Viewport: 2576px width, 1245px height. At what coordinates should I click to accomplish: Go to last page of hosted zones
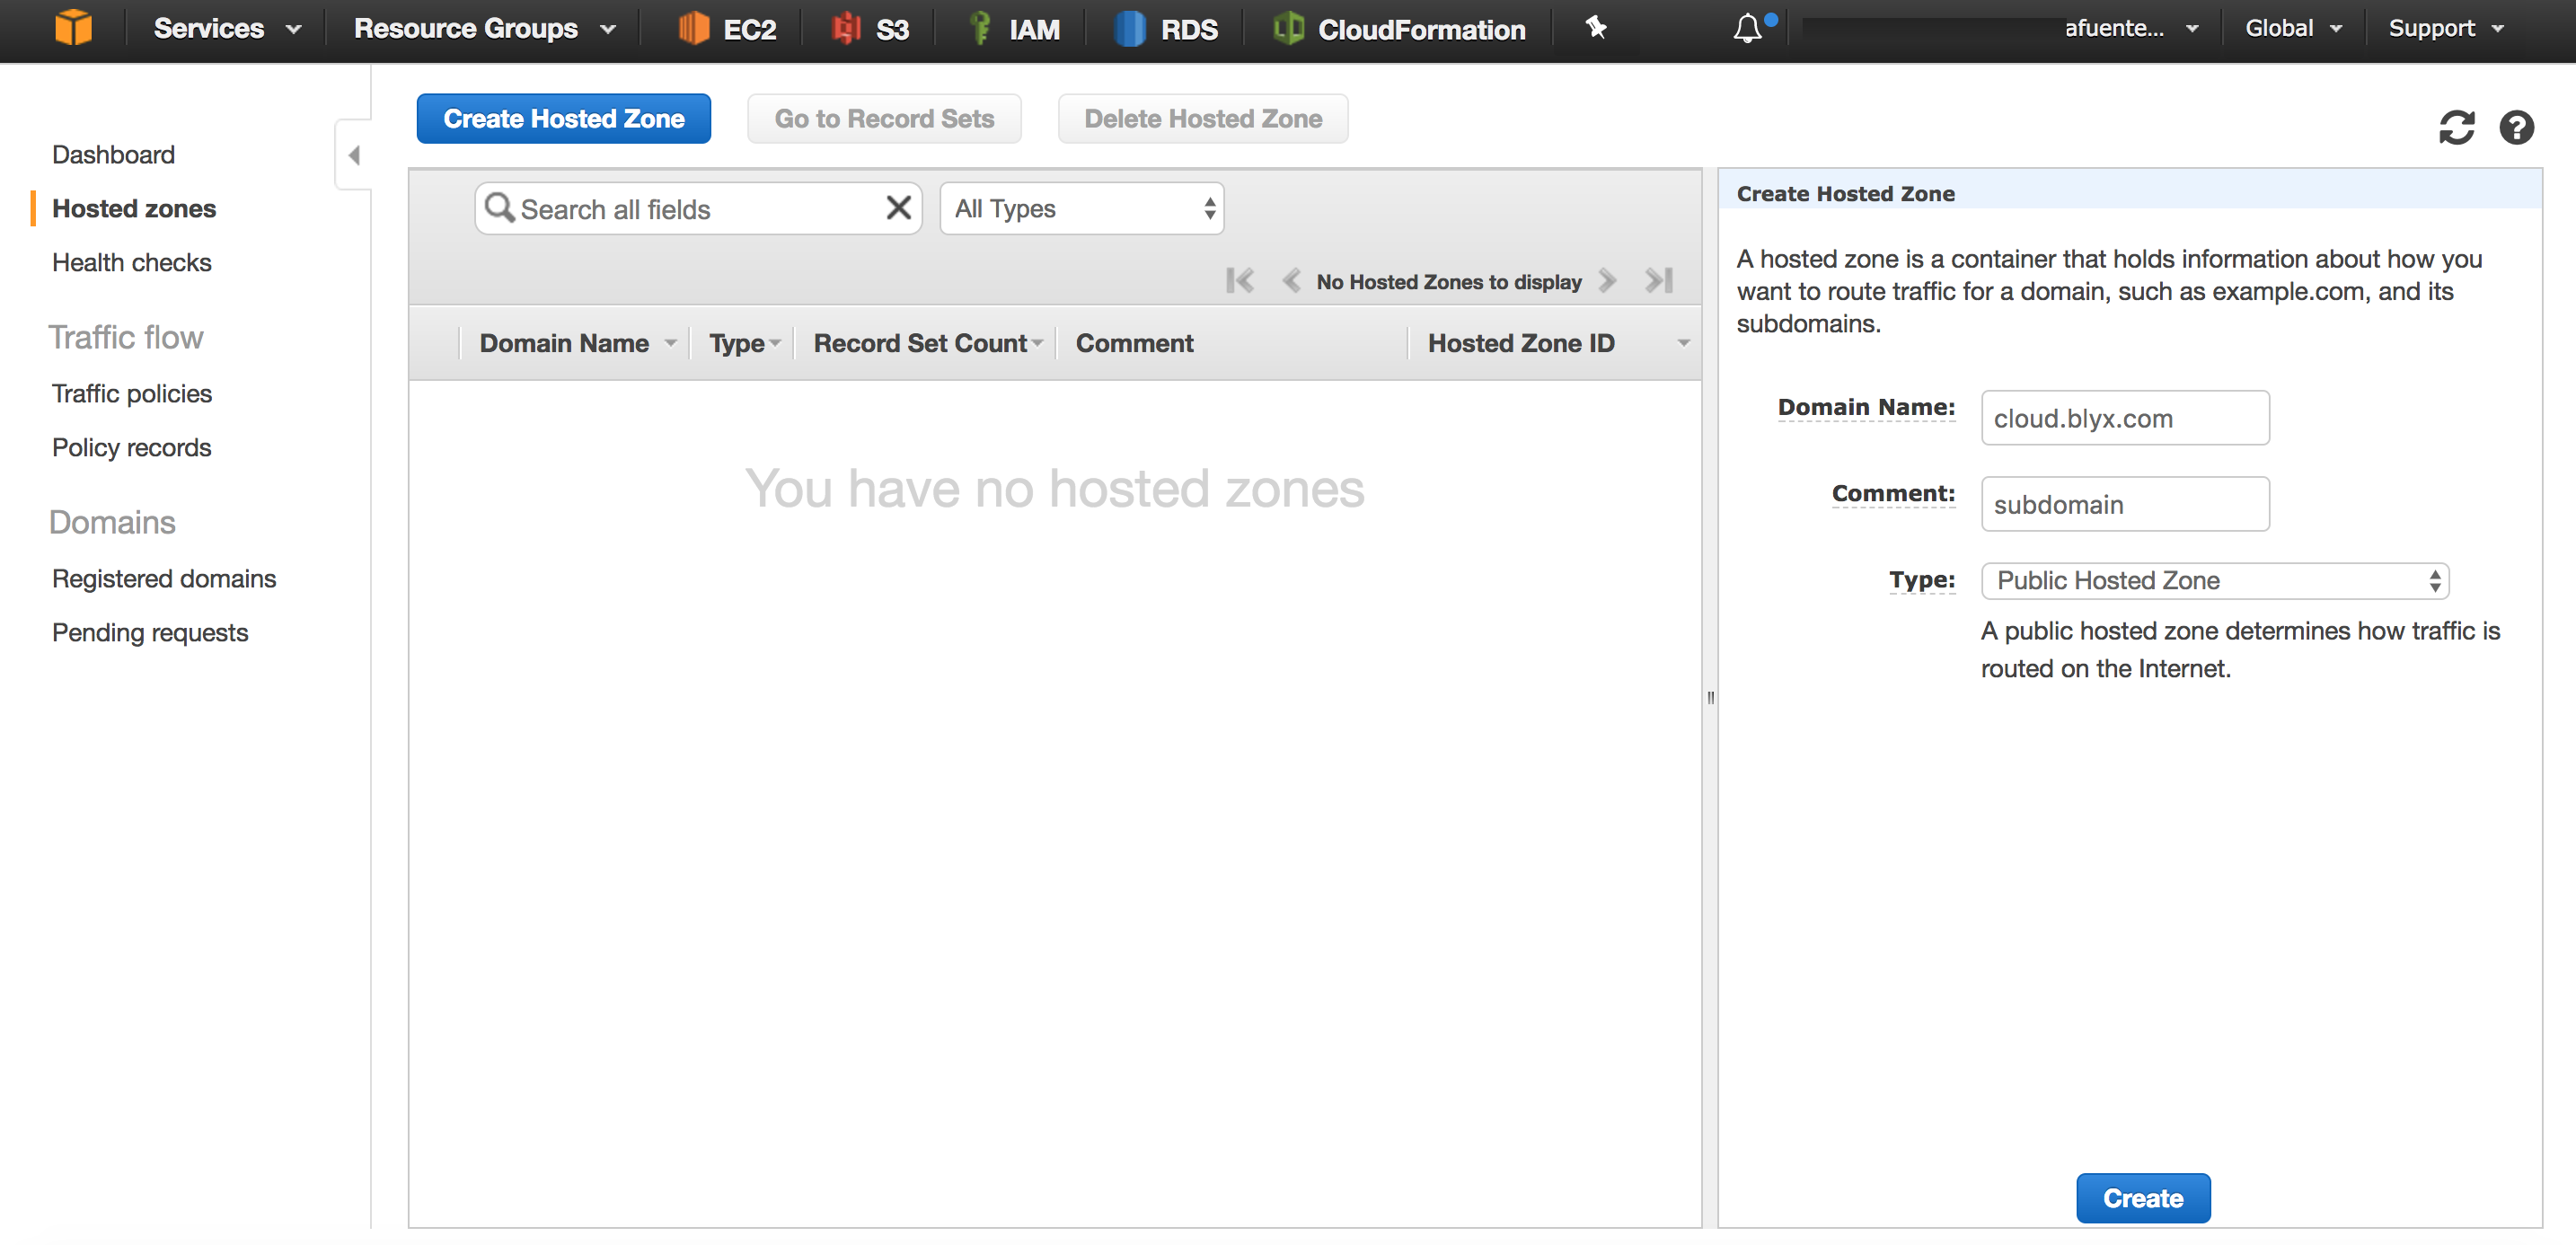(x=1659, y=281)
